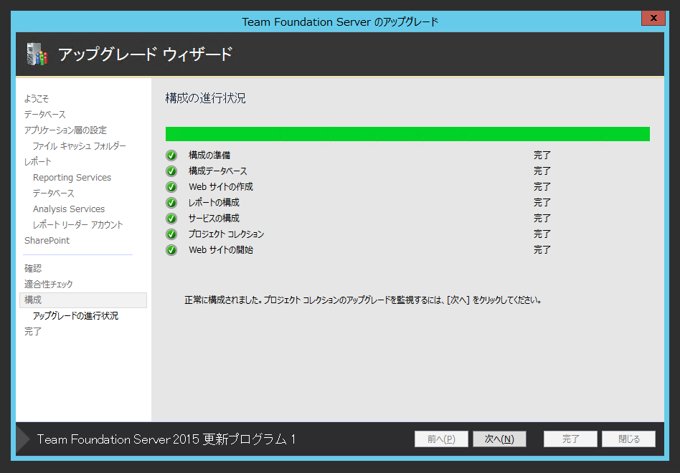Click the 構成の進行状況 heading
Screen dimensions: 680x473
[x=206, y=98]
